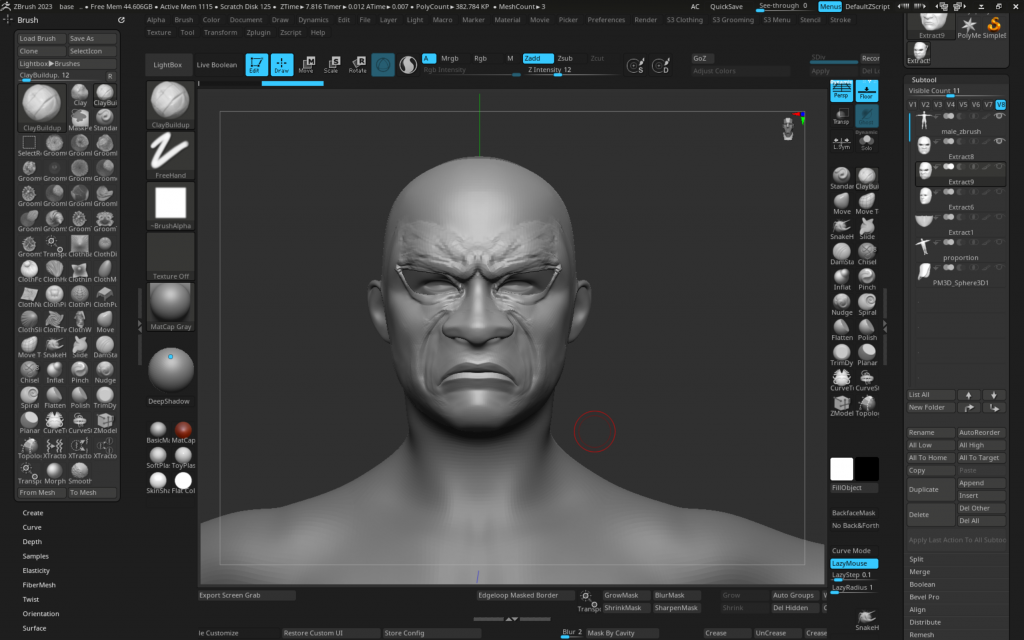Toggle the Floor grid button

click(x=867, y=91)
